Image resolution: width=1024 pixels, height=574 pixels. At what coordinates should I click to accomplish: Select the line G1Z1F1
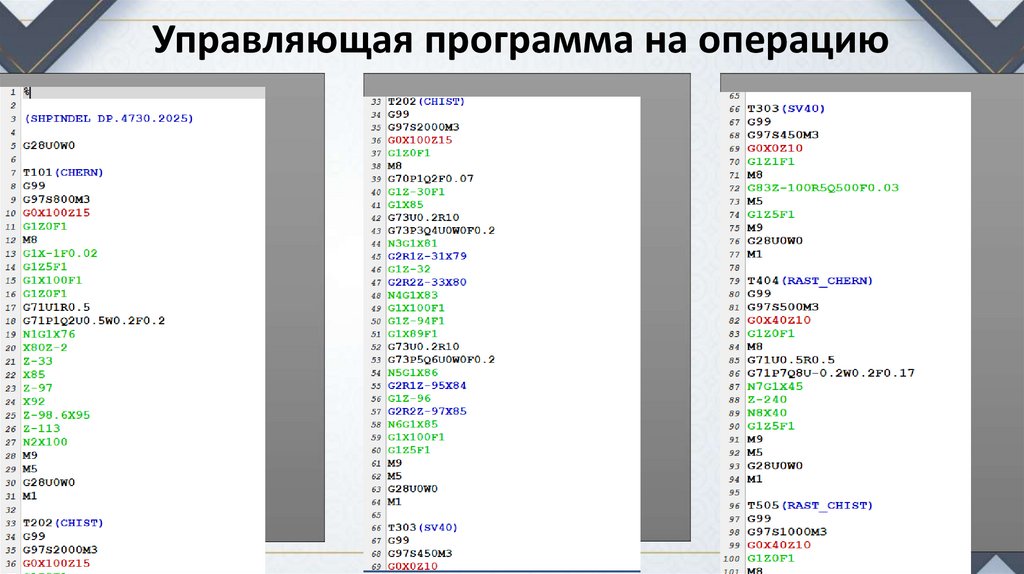point(771,162)
